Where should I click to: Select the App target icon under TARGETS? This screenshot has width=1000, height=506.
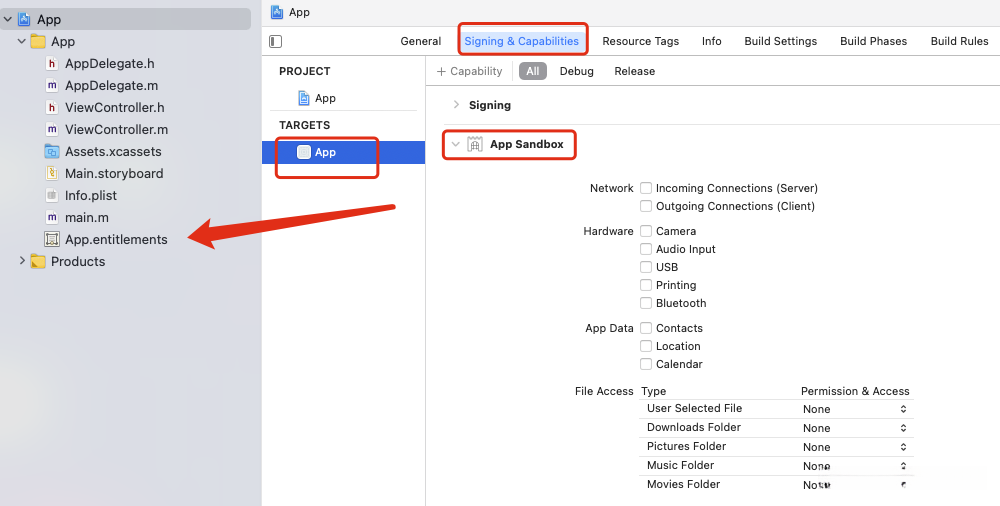[304, 152]
